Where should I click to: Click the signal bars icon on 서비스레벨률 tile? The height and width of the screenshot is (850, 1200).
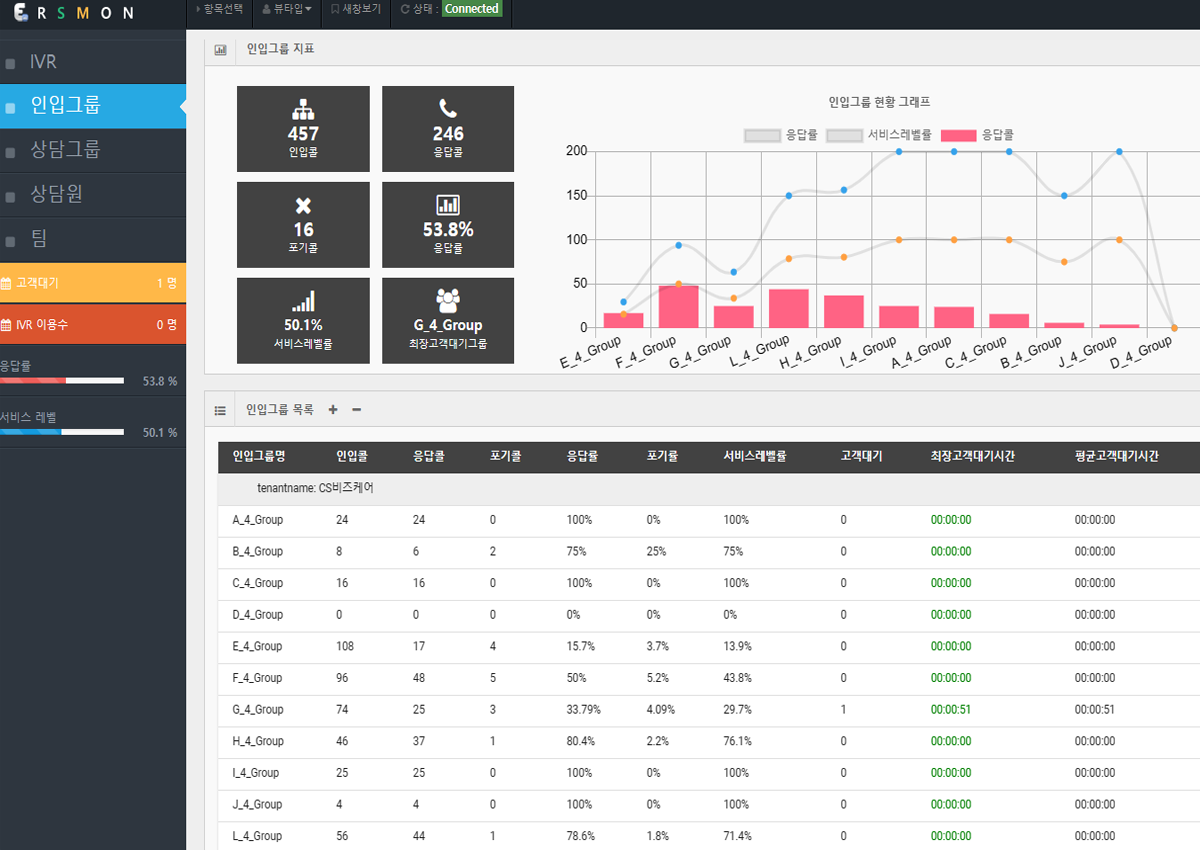point(303,301)
